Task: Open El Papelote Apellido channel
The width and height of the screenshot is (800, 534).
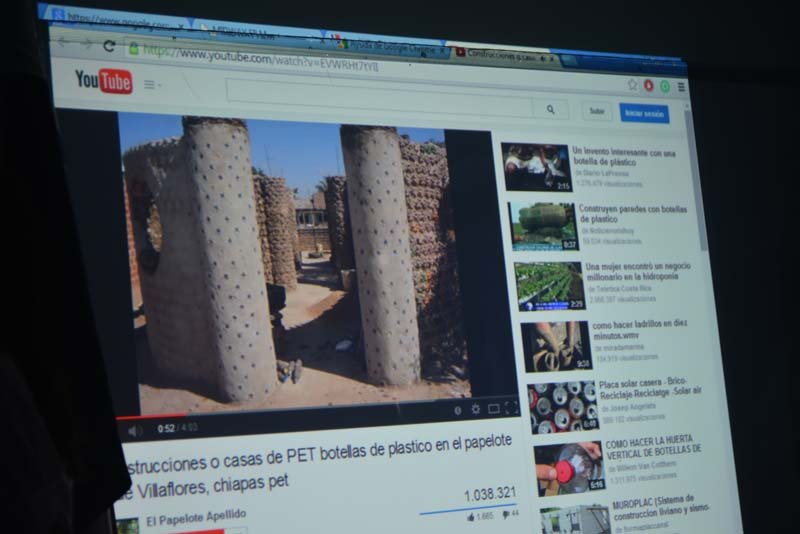Action: point(196,517)
